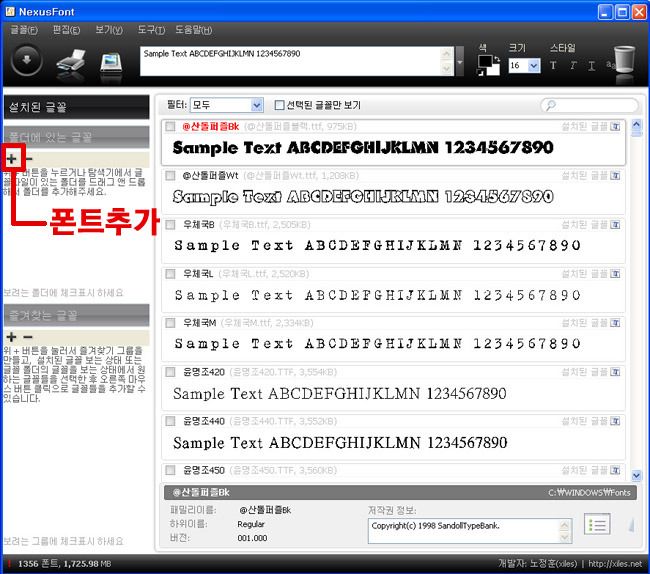The image size is (650, 574).
Task: Tick the checkbox for @산돌퍼즐Wt font
Action: tap(170, 176)
